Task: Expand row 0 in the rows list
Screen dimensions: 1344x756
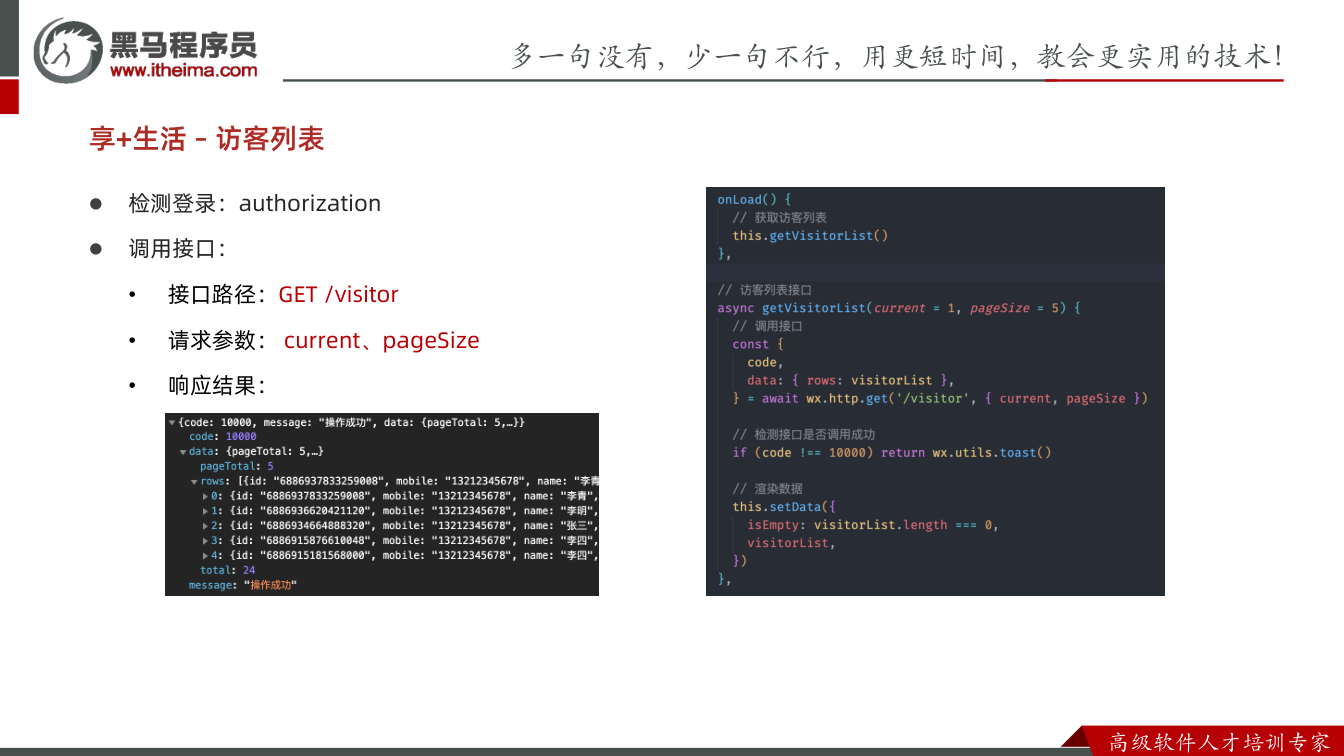Action: [x=206, y=496]
